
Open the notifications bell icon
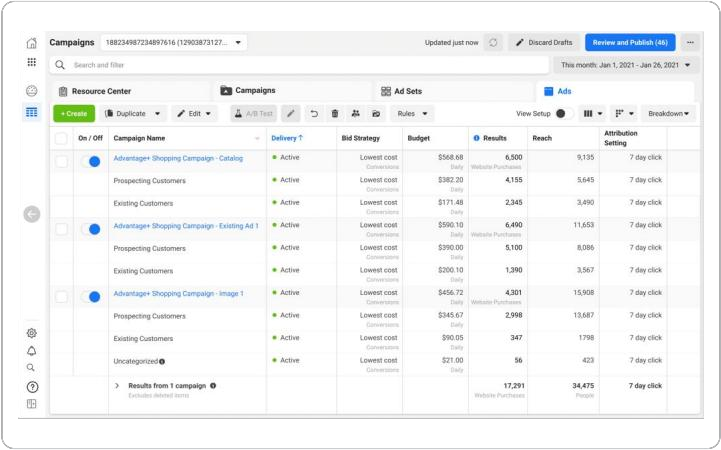point(32,351)
